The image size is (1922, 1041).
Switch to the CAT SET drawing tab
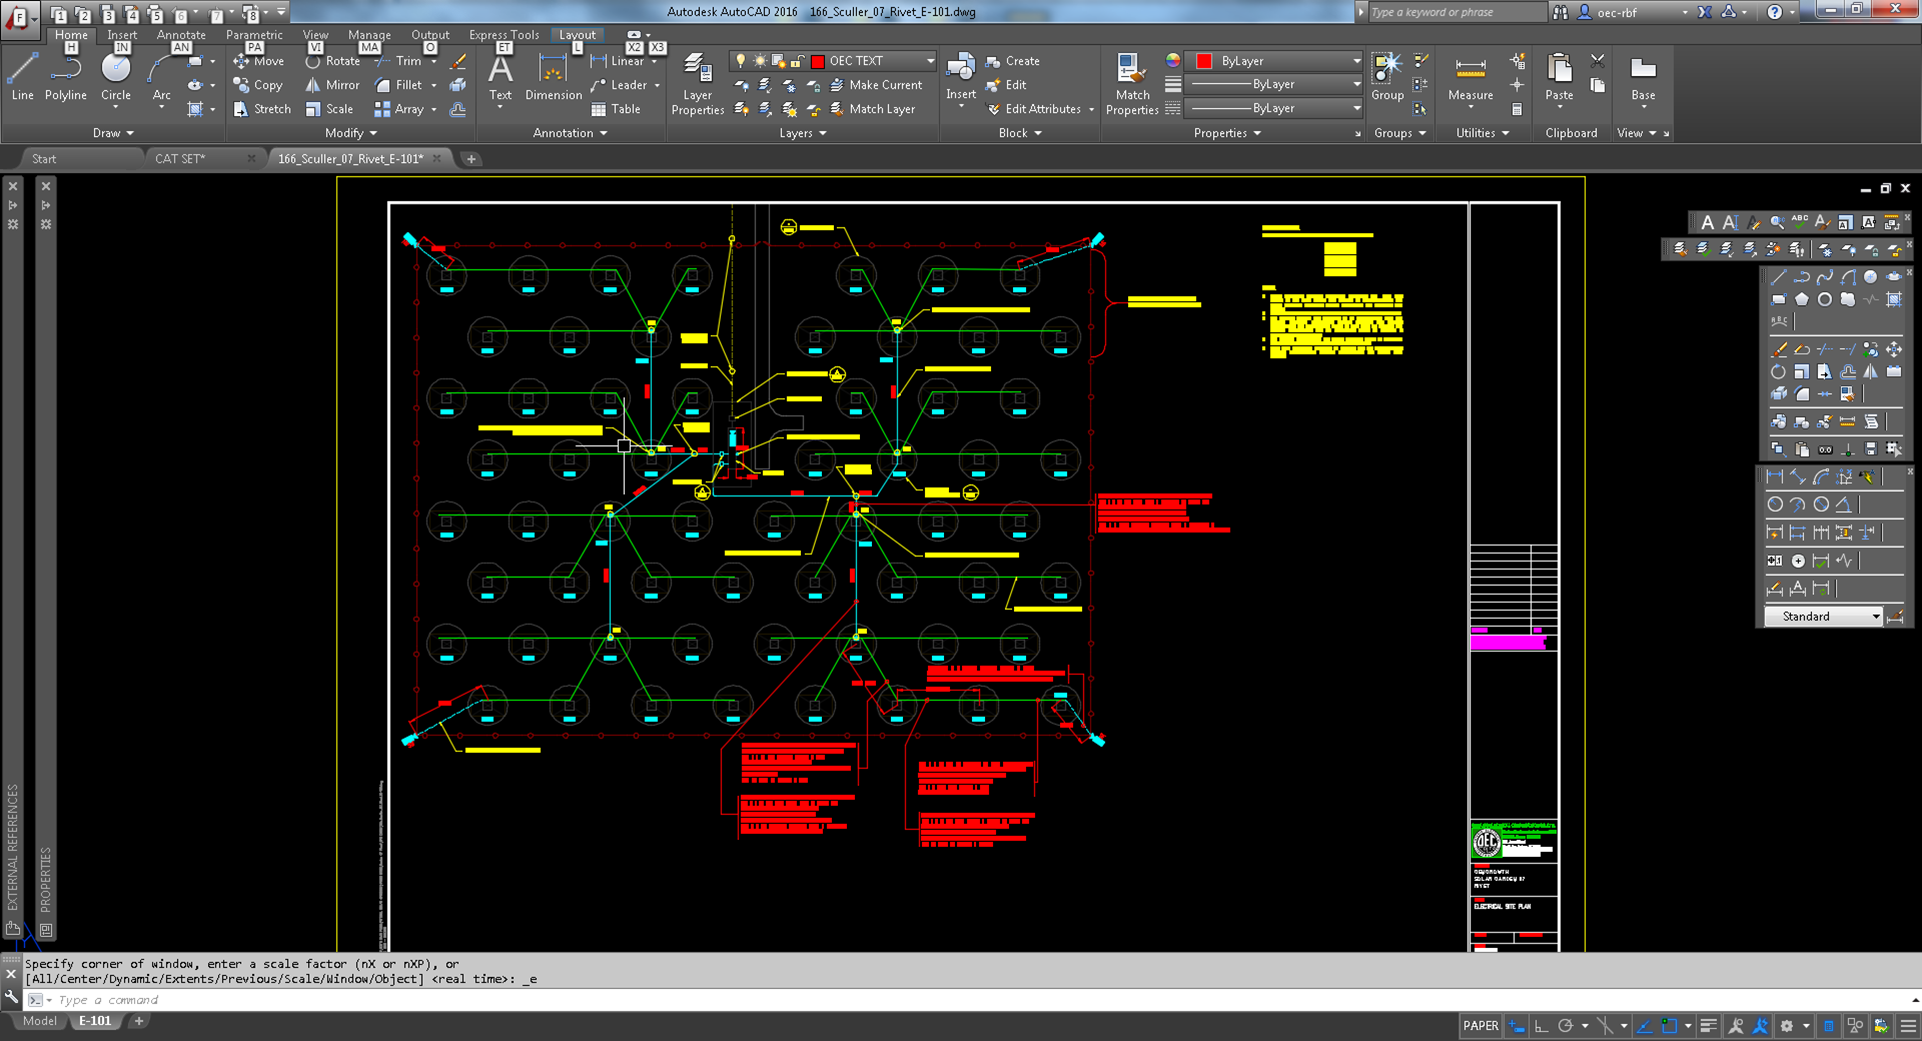[180, 158]
